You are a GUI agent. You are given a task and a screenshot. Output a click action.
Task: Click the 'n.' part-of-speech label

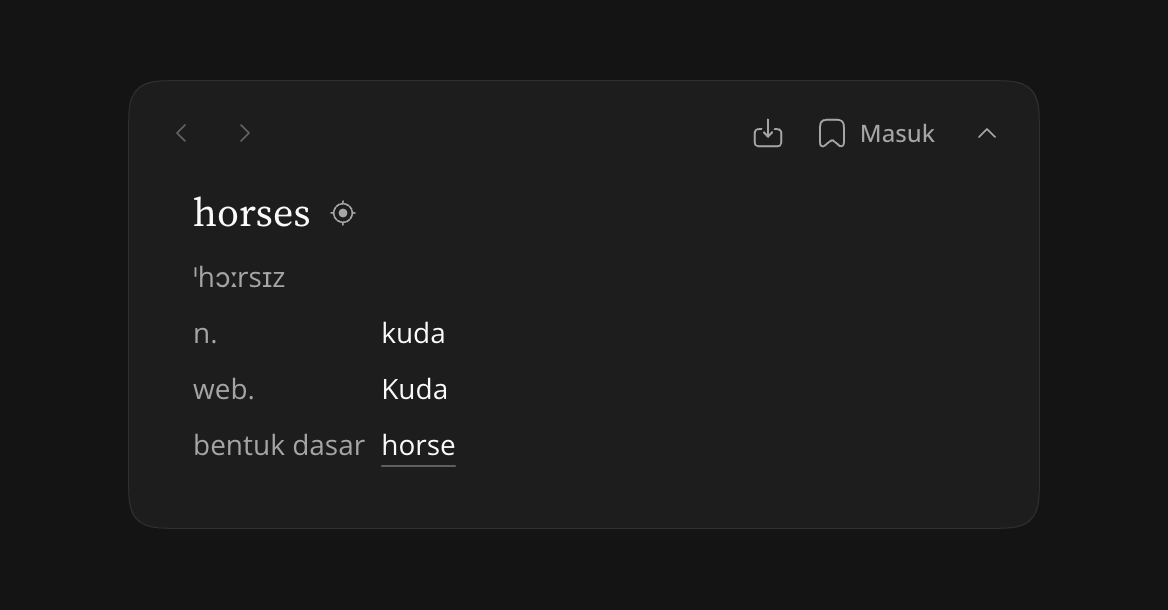pyautogui.click(x=205, y=334)
